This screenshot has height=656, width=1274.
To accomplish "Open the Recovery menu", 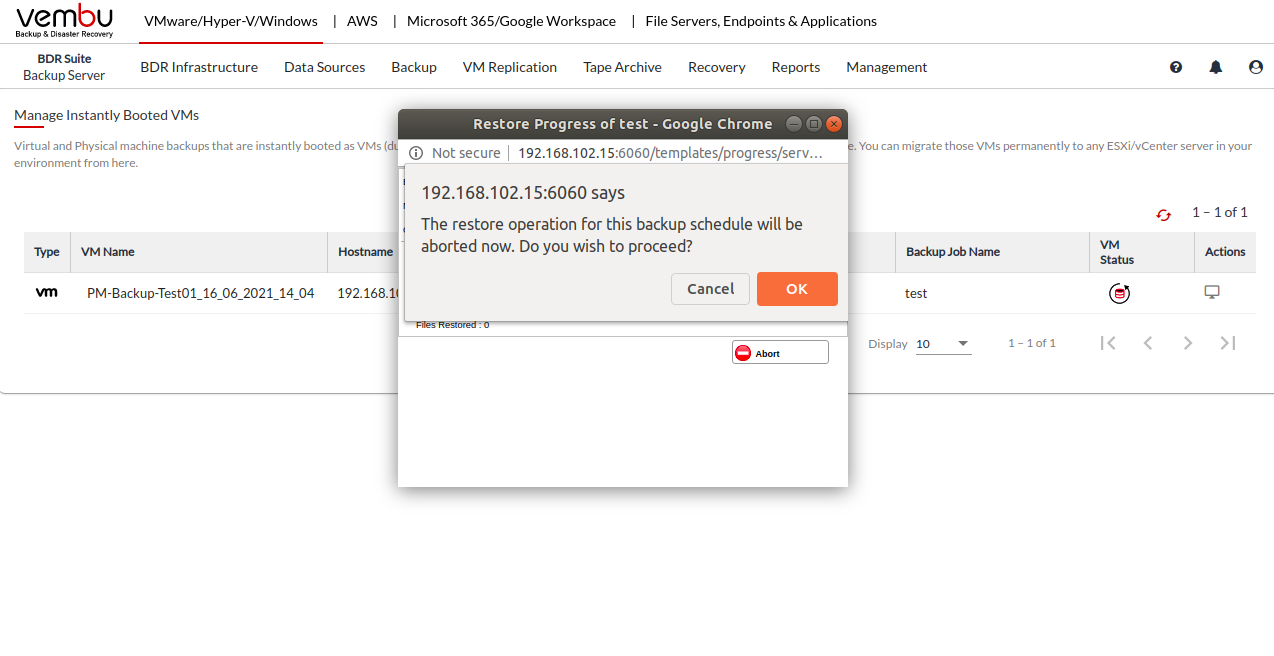I will 716,67.
